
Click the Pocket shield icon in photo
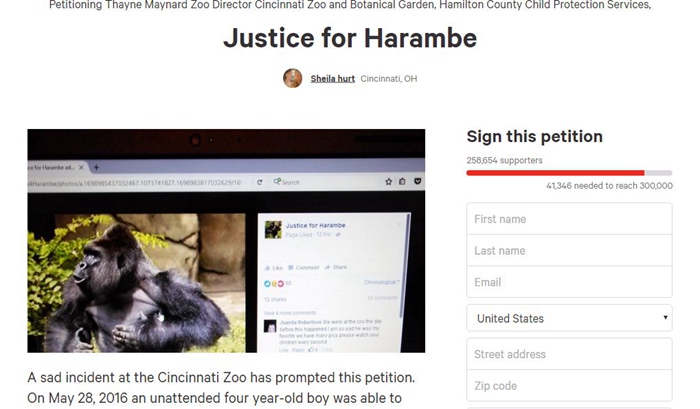[417, 181]
